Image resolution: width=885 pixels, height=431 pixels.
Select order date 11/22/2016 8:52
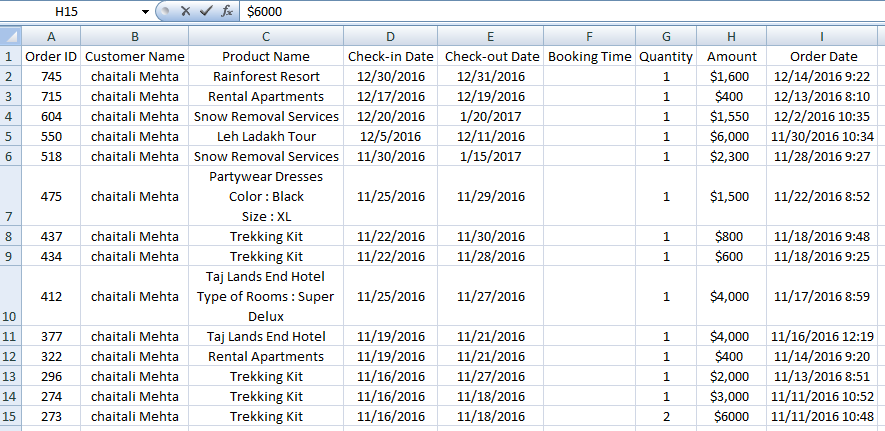coord(822,196)
